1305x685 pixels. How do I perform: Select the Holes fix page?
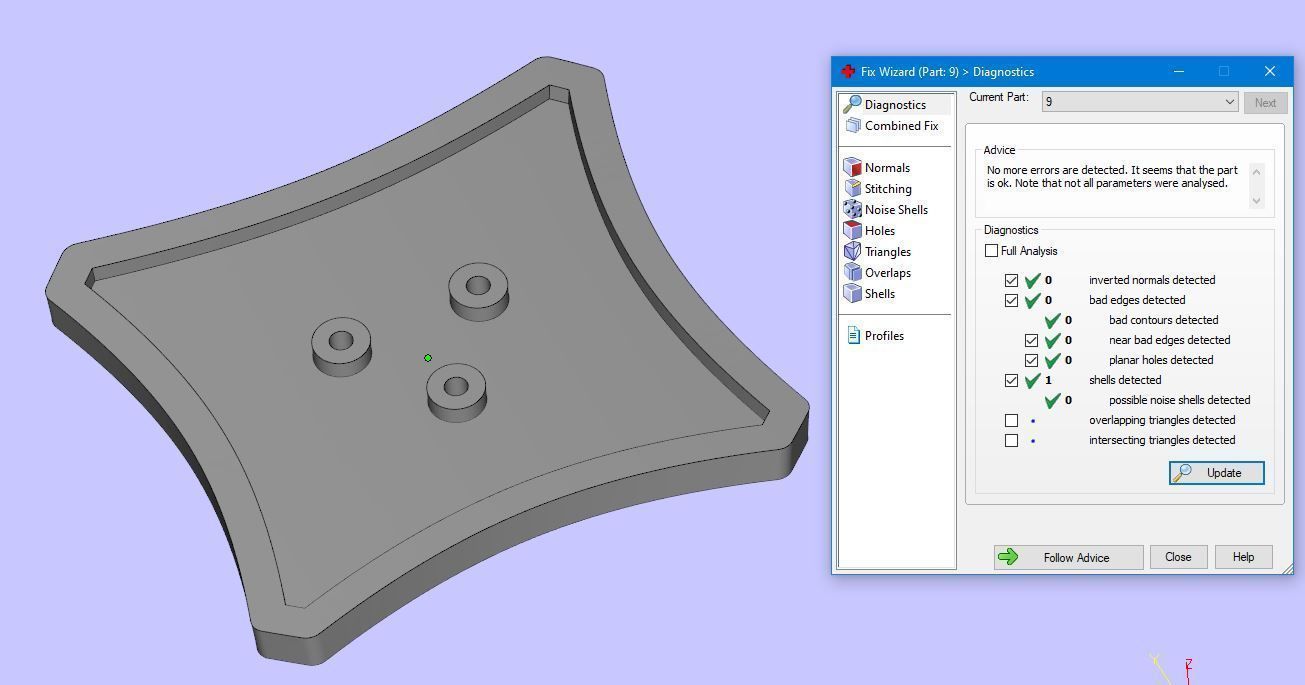(x=880, y=231)
